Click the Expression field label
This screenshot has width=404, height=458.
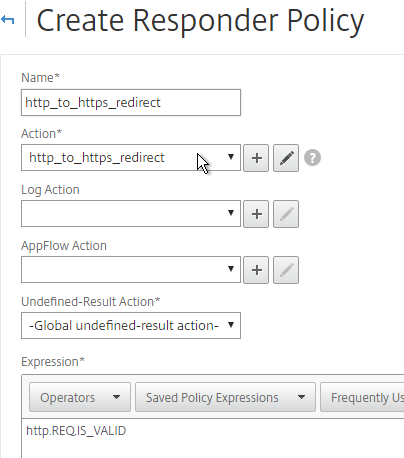53,362
